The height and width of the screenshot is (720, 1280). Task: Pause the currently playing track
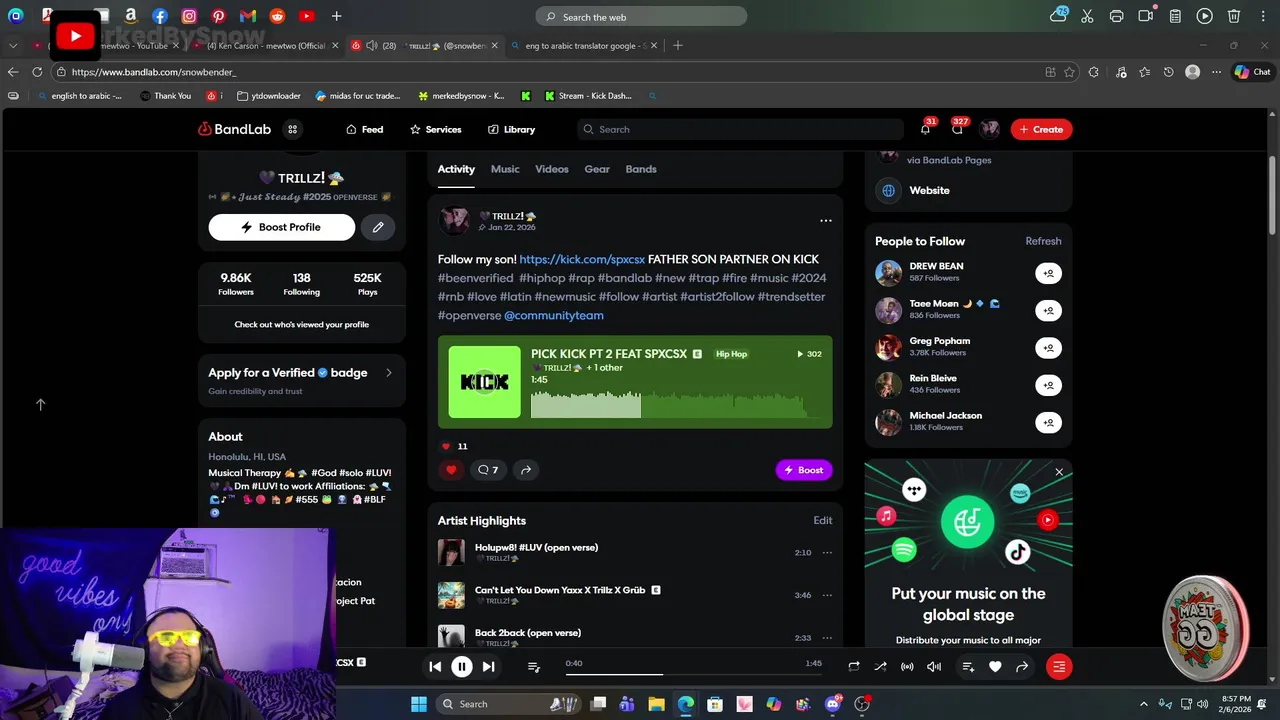point(462,667)
